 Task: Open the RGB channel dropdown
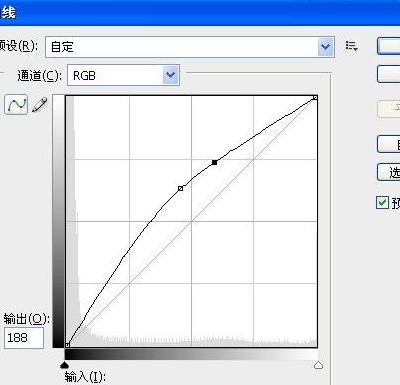point(123,75)
